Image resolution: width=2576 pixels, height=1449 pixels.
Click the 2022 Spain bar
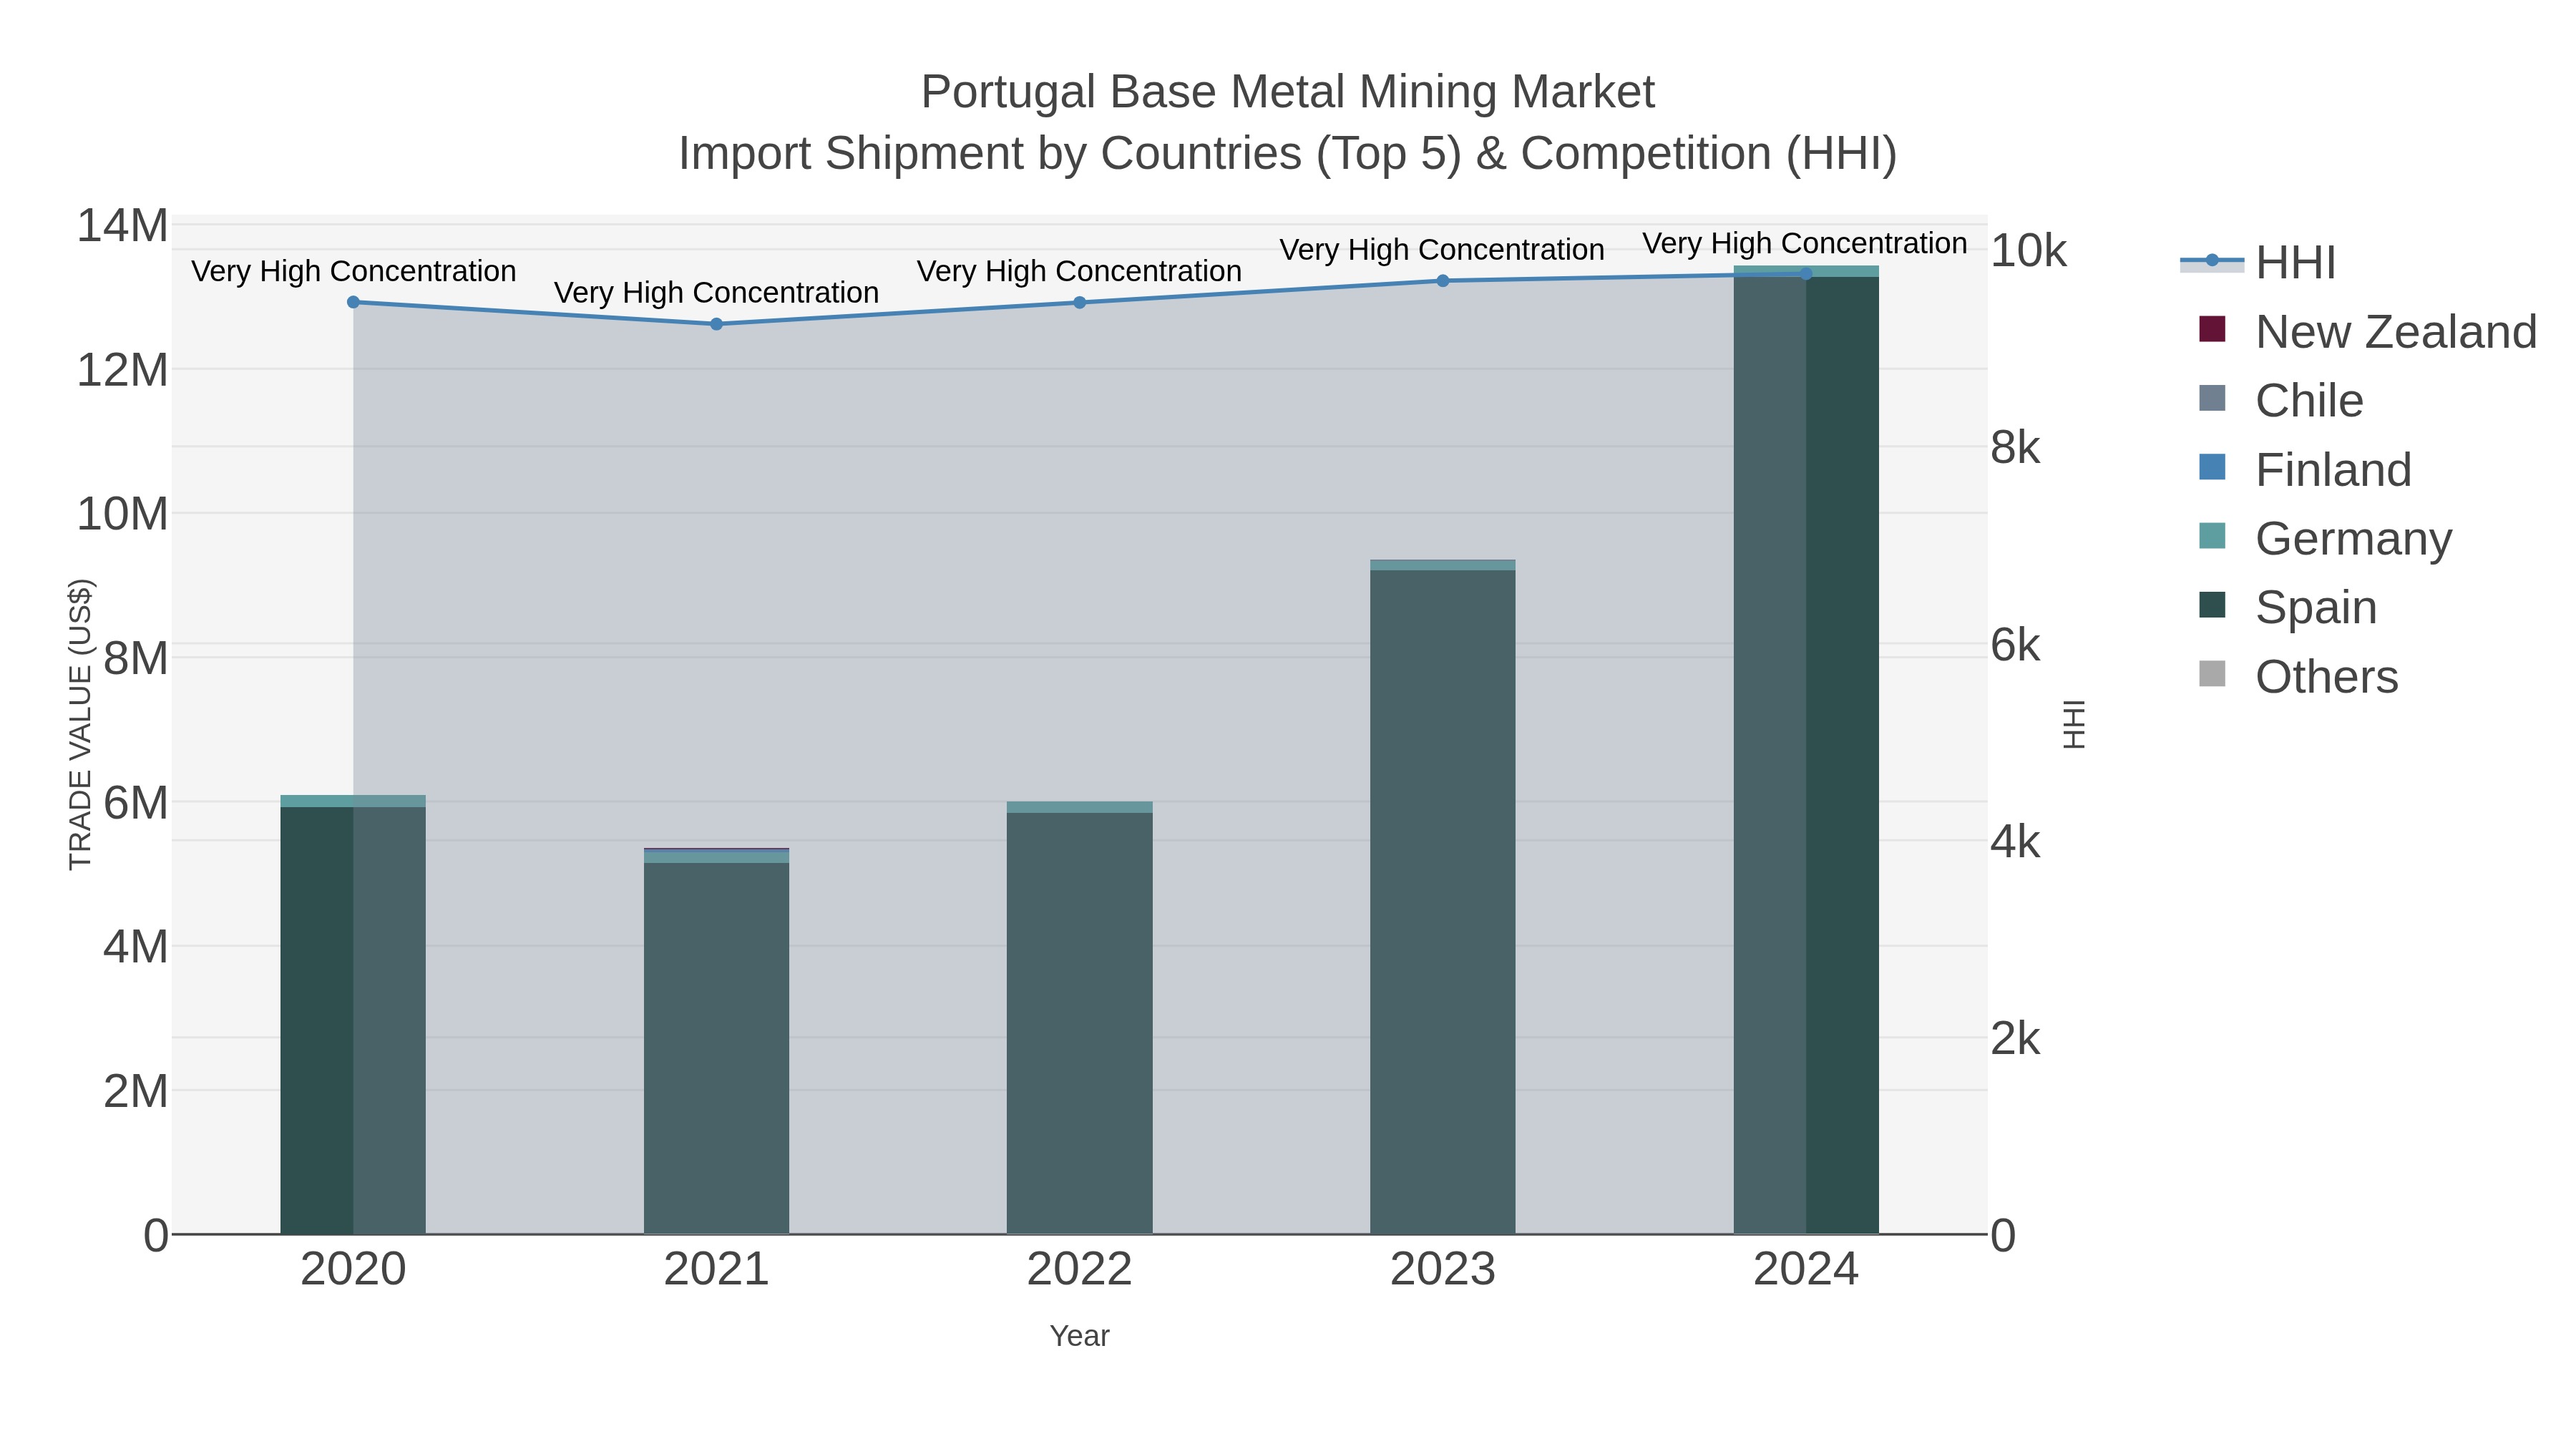tap(1079, 1023)
